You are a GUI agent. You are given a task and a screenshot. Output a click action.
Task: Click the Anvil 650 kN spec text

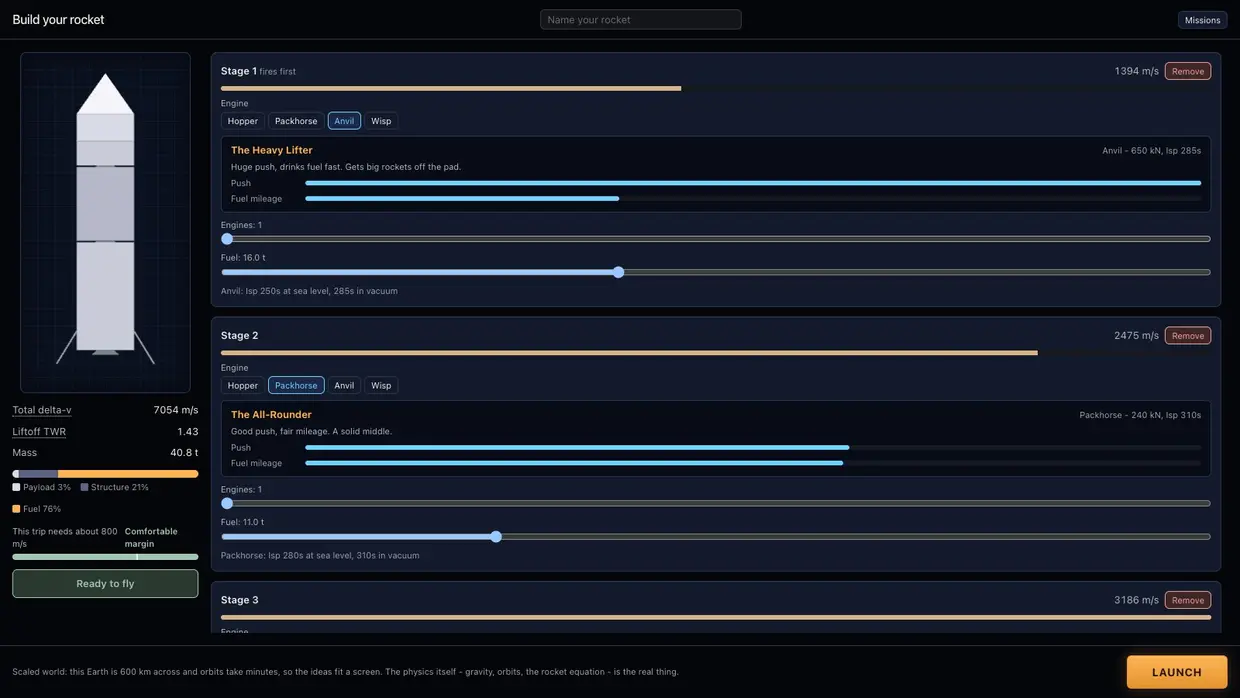(1152, 150)
